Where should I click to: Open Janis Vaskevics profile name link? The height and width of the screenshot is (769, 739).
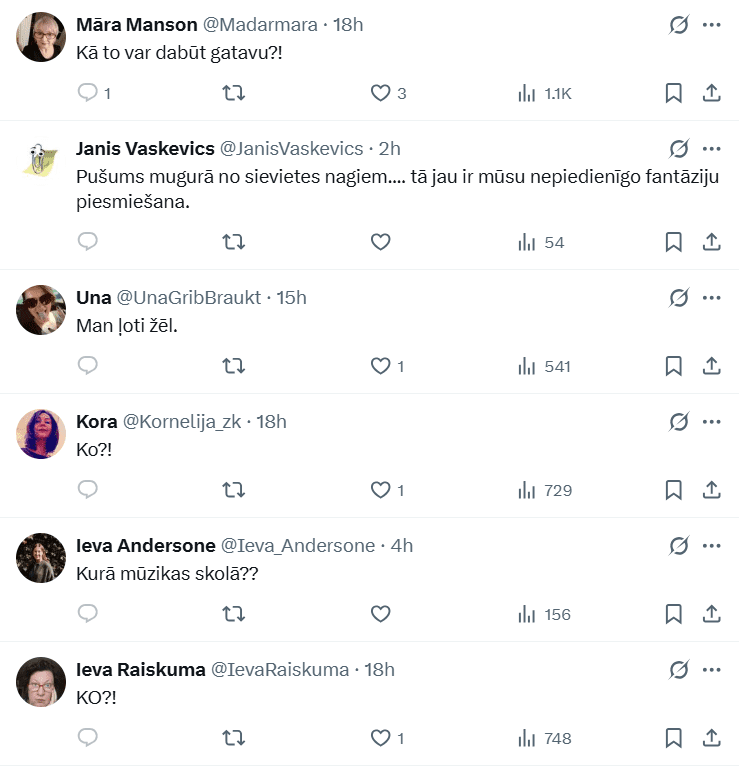coord(145,148)
